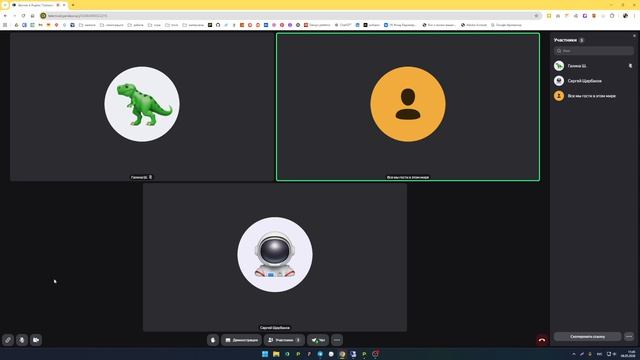Screen dimensions: 640x360
Task: Open the Чат chat button
Action: click(318, 340)
